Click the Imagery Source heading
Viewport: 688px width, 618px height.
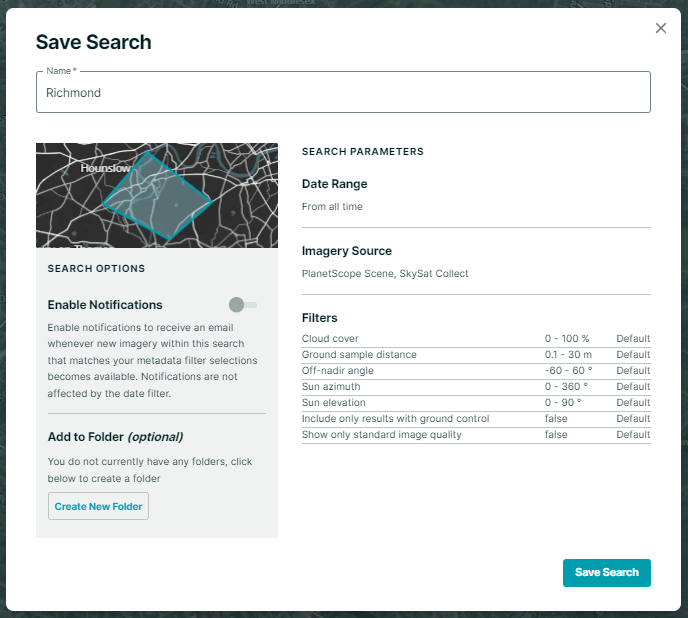click(x=347, y=251)
